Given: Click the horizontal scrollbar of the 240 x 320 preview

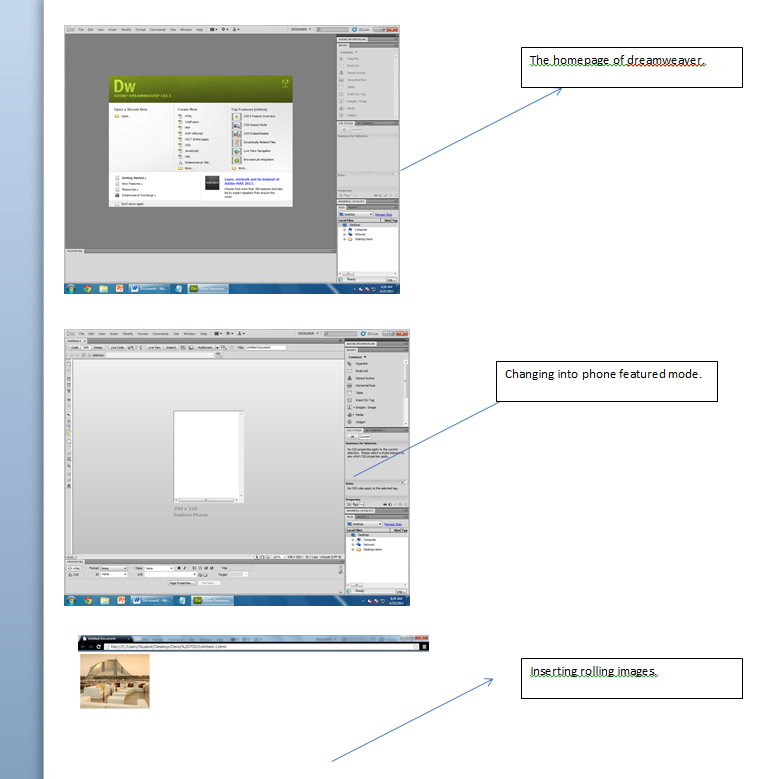Looking at the screenshot, I should pyautogui.click(x=206, y=500).
